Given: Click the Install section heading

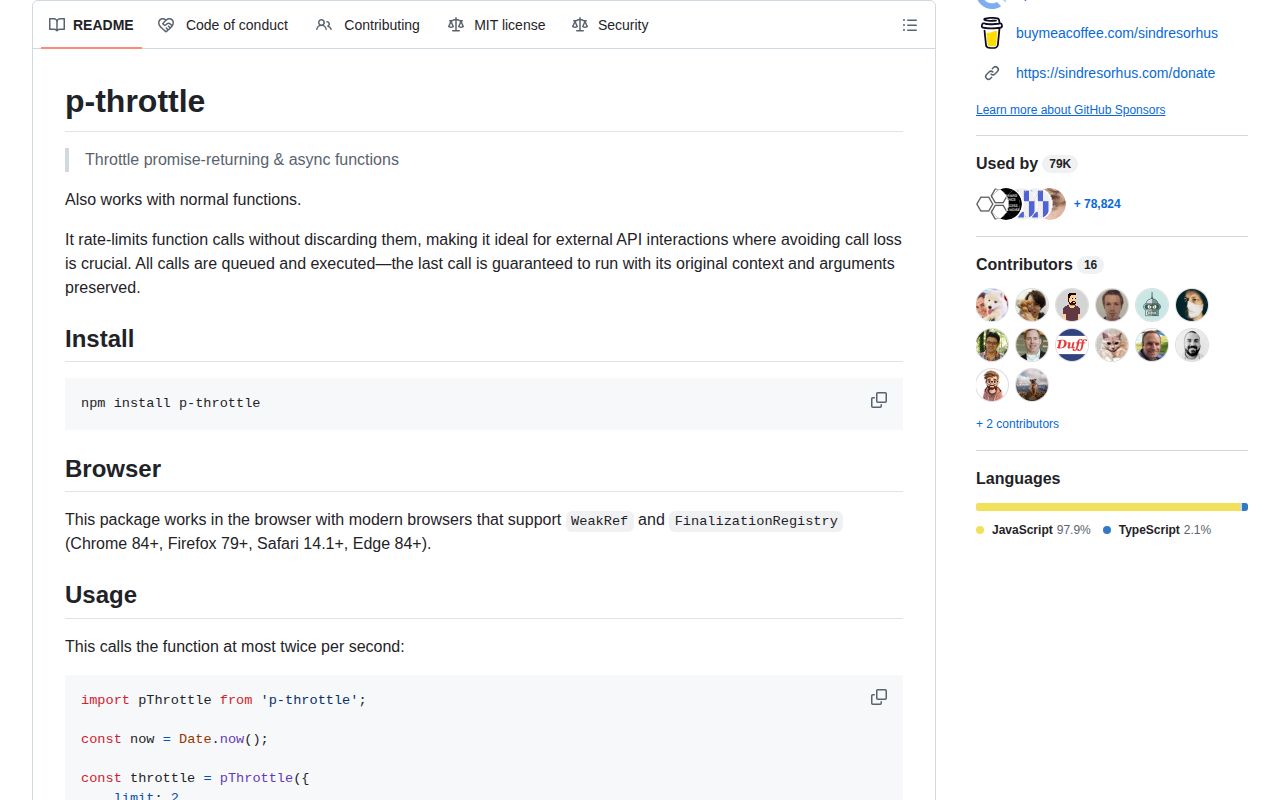Looking at the screenshot, I should (x=99, y=339).
